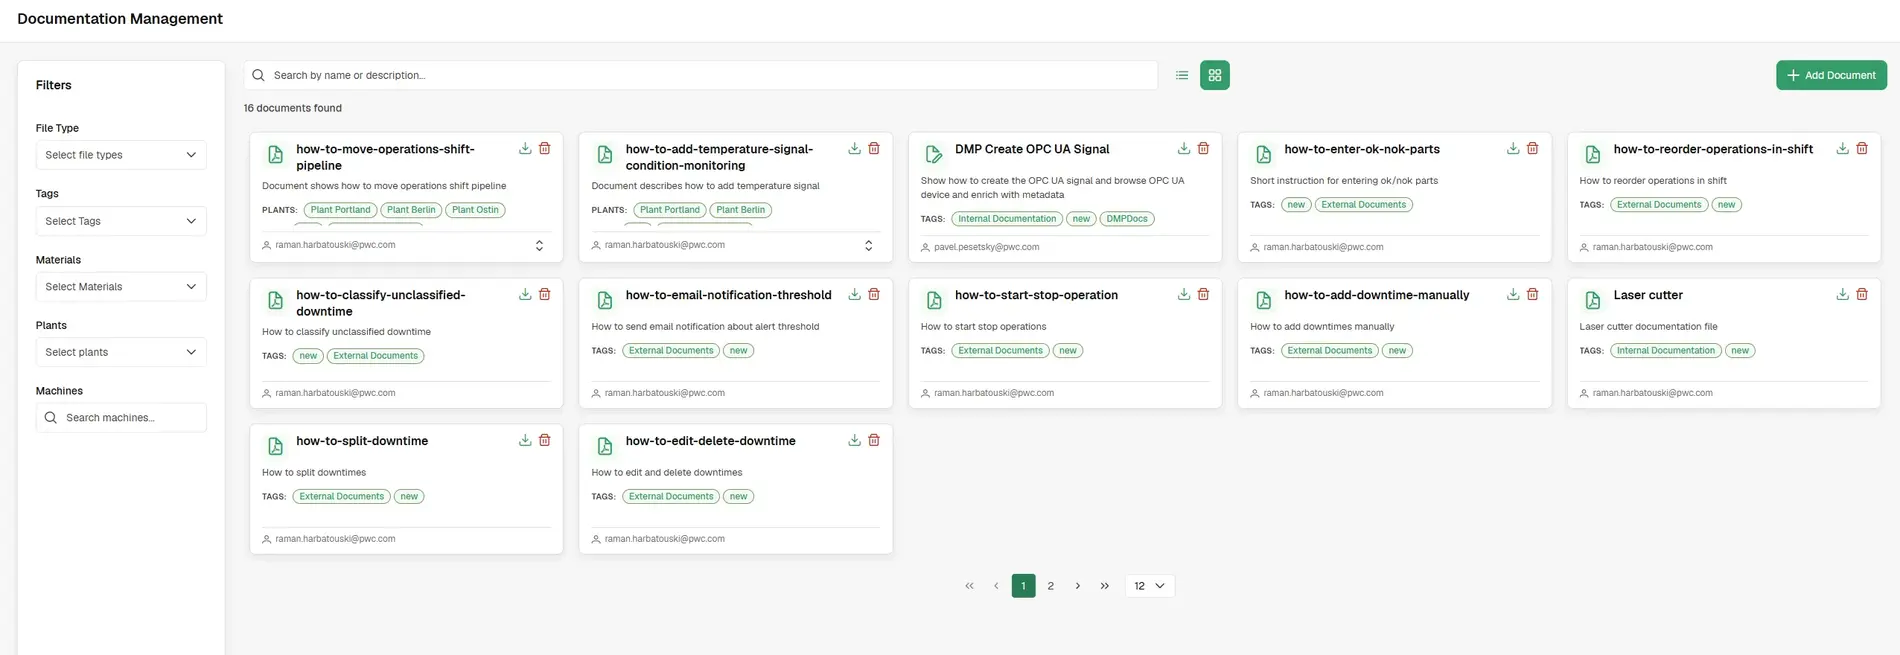Click the Add Document button
The width and height of the screenshot is (1900, 655).
tap(1831, 75)
